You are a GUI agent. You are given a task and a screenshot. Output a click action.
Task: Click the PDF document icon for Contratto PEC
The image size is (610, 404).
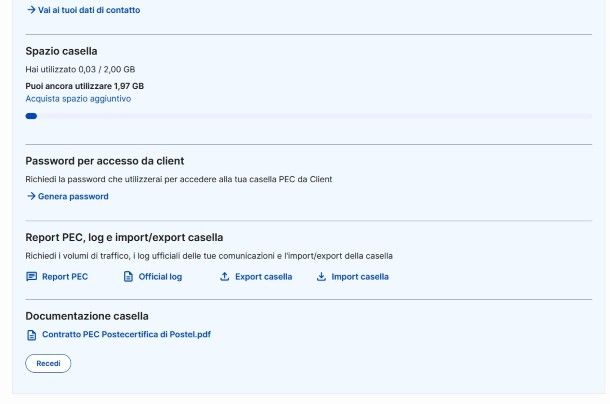pyautogui.click(x=32, y=335)
